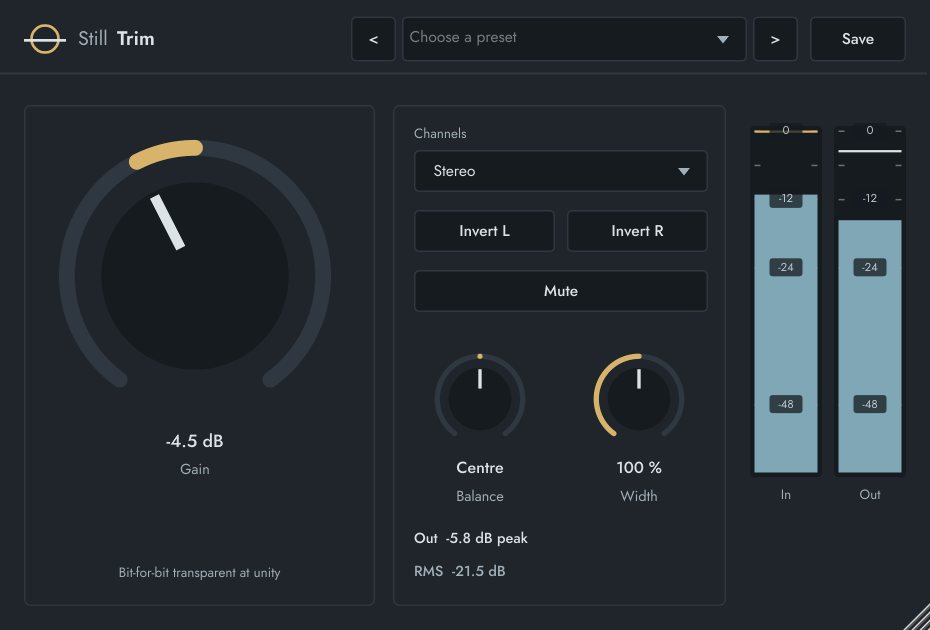Save the current preset
This screenshot has height=630, width=930.
click(858, 39)
